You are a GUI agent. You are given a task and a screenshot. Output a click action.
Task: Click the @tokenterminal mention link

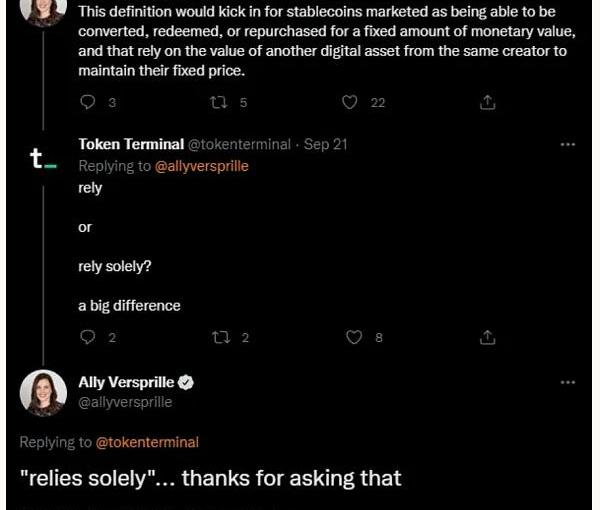tap(146, 441)
